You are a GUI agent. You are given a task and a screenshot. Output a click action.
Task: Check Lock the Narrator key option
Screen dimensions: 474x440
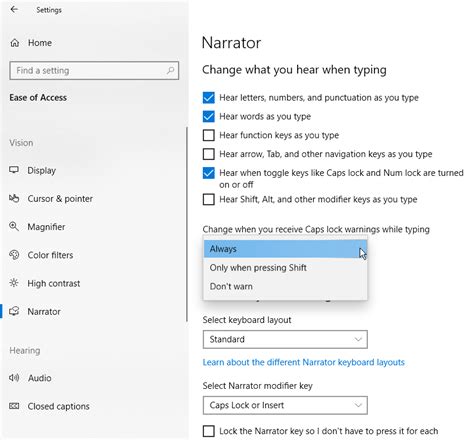(209, 431)
